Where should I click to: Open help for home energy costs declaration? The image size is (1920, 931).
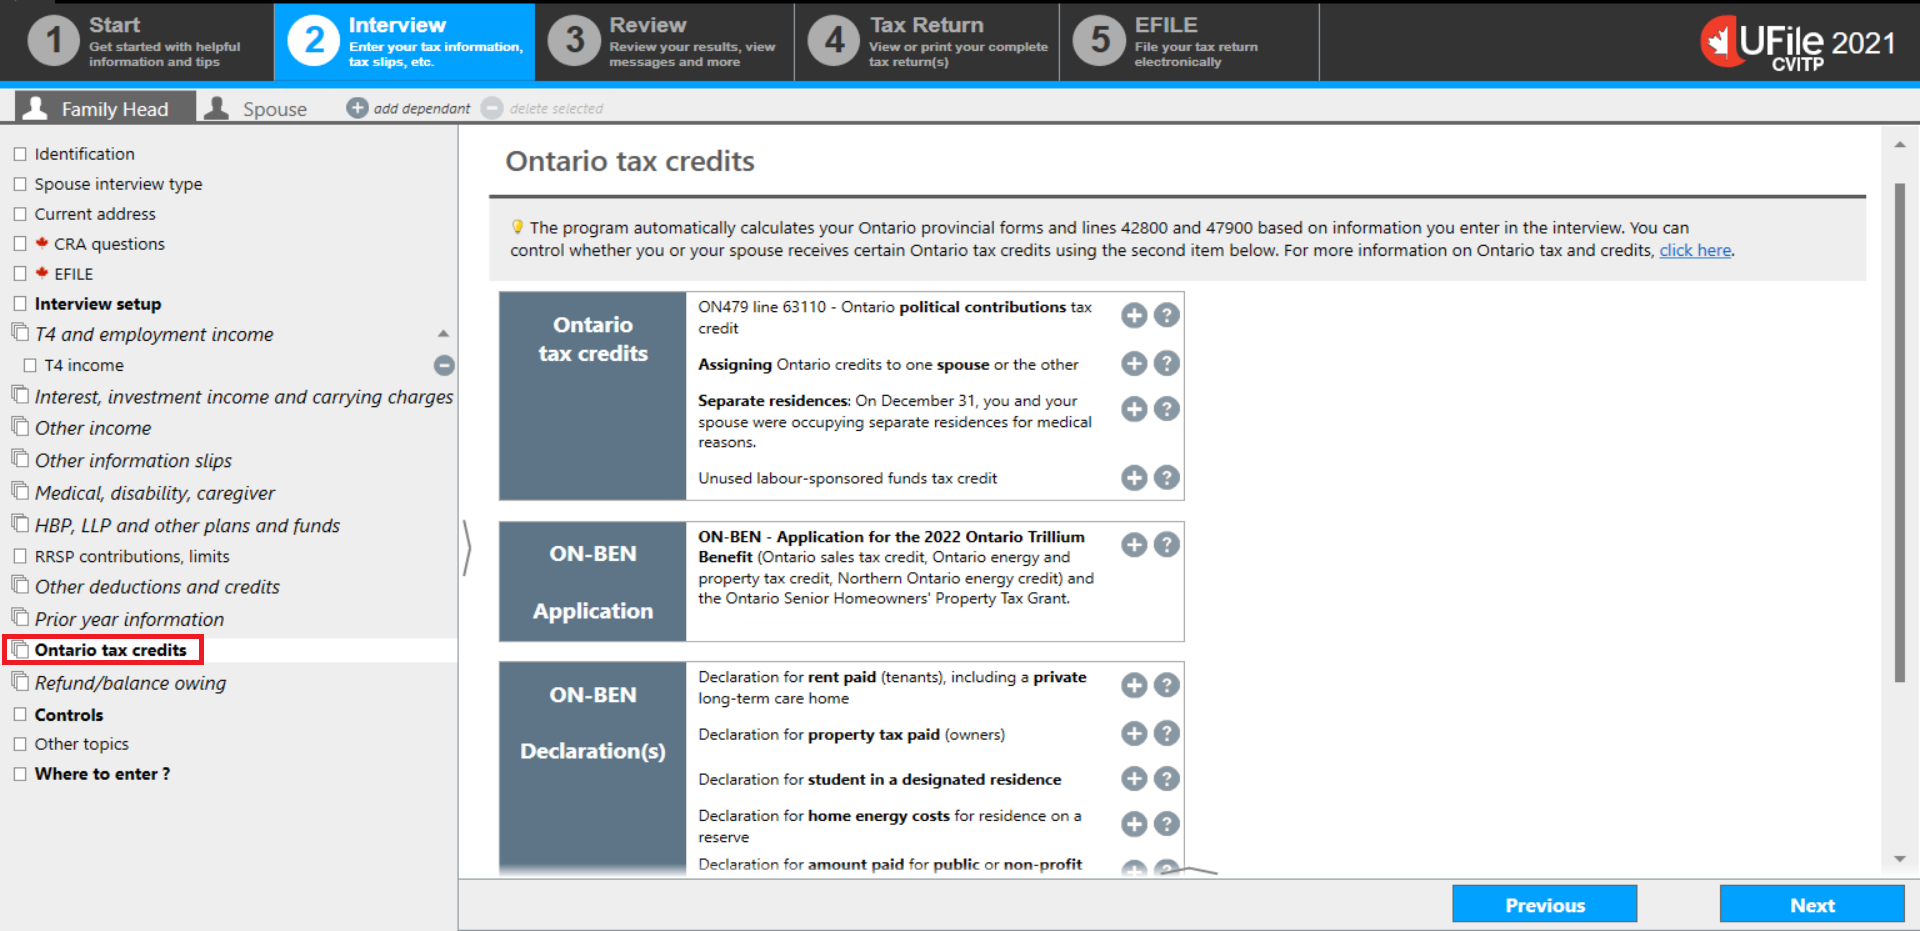pos(1166,824)
